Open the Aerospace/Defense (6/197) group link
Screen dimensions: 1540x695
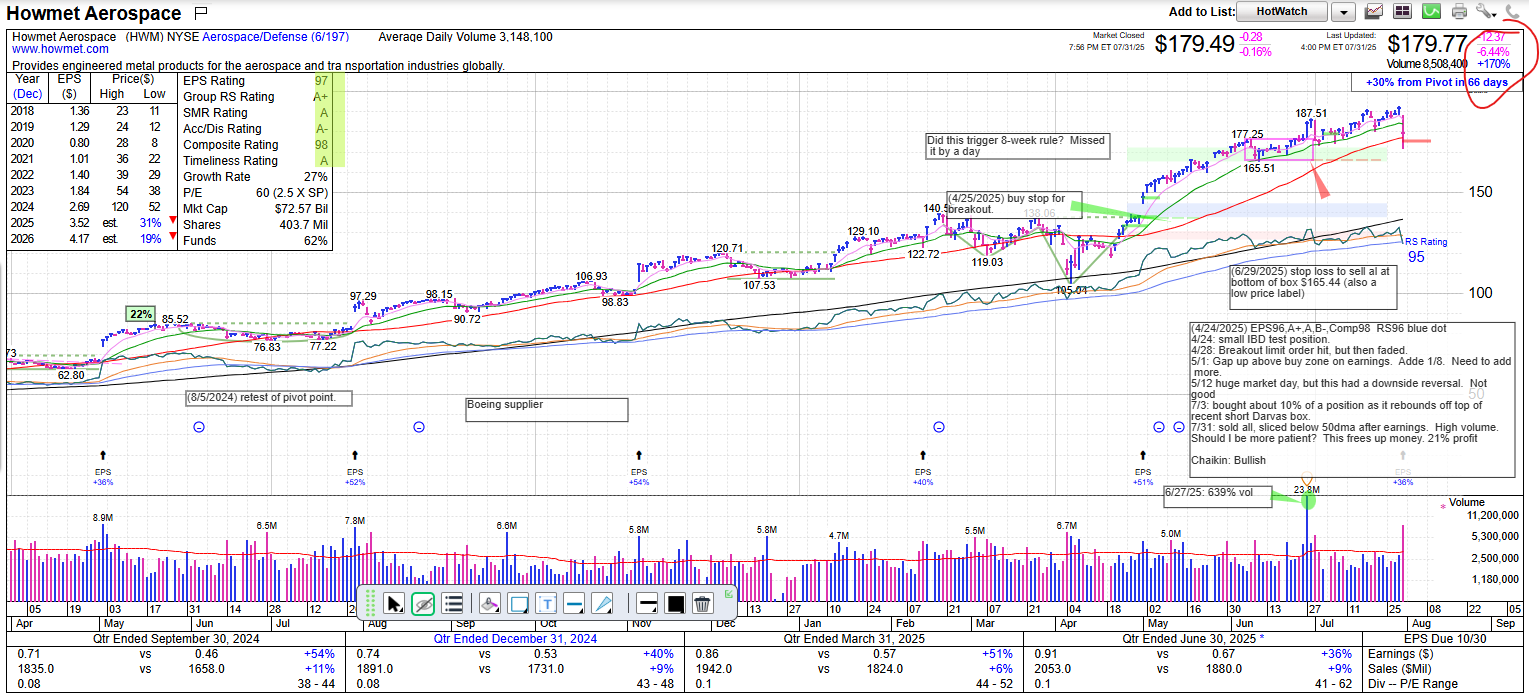(276, 37)
